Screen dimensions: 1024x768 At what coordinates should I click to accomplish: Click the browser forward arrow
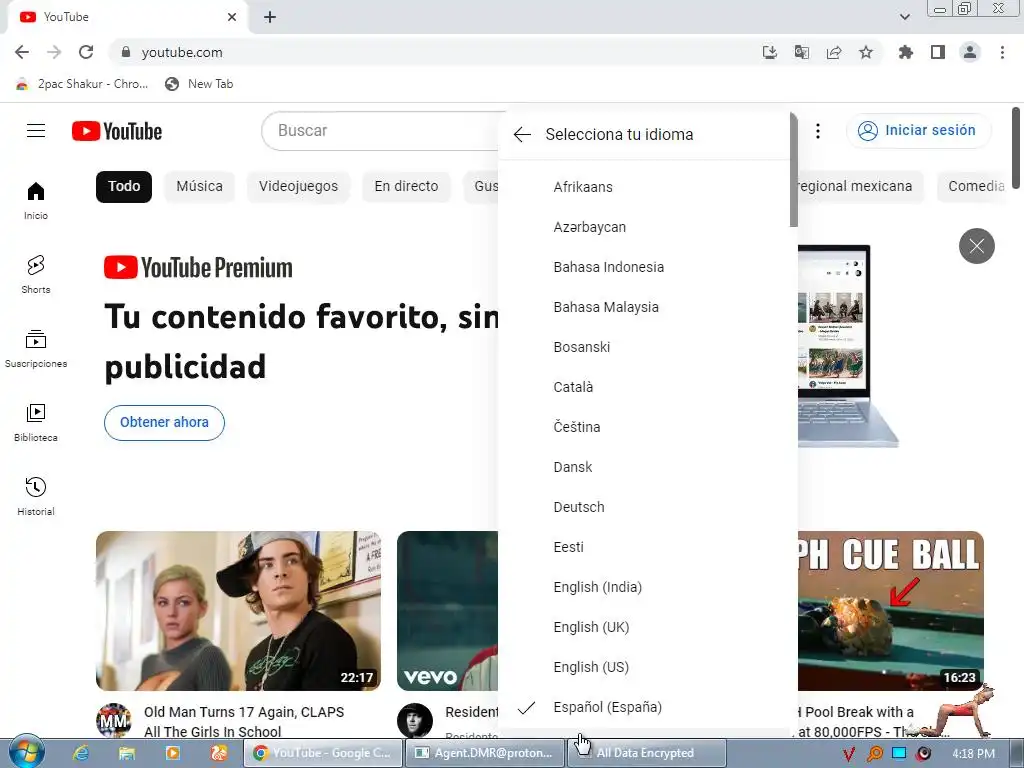coord(54,52)
